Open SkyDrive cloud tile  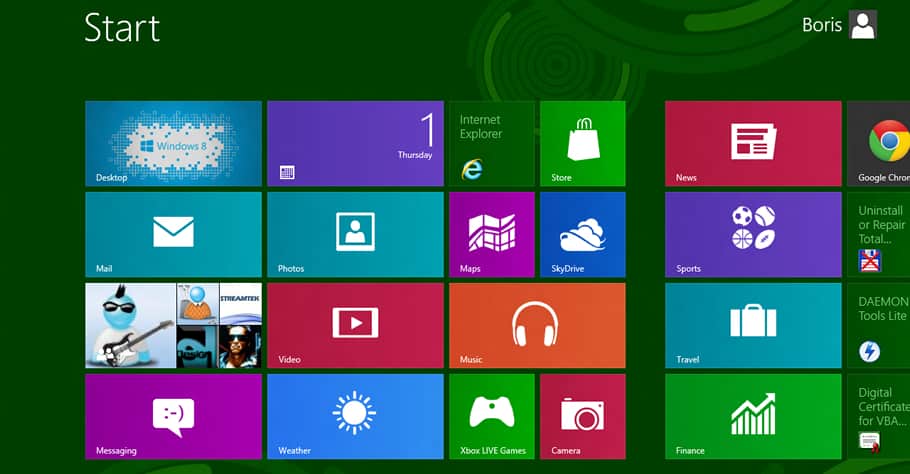pos(582,234)
